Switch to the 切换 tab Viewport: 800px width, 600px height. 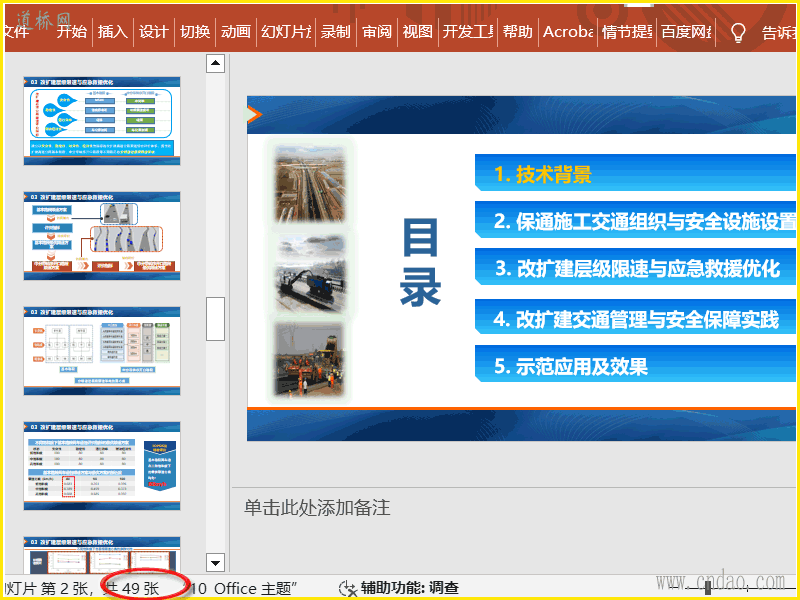(195, 32)
